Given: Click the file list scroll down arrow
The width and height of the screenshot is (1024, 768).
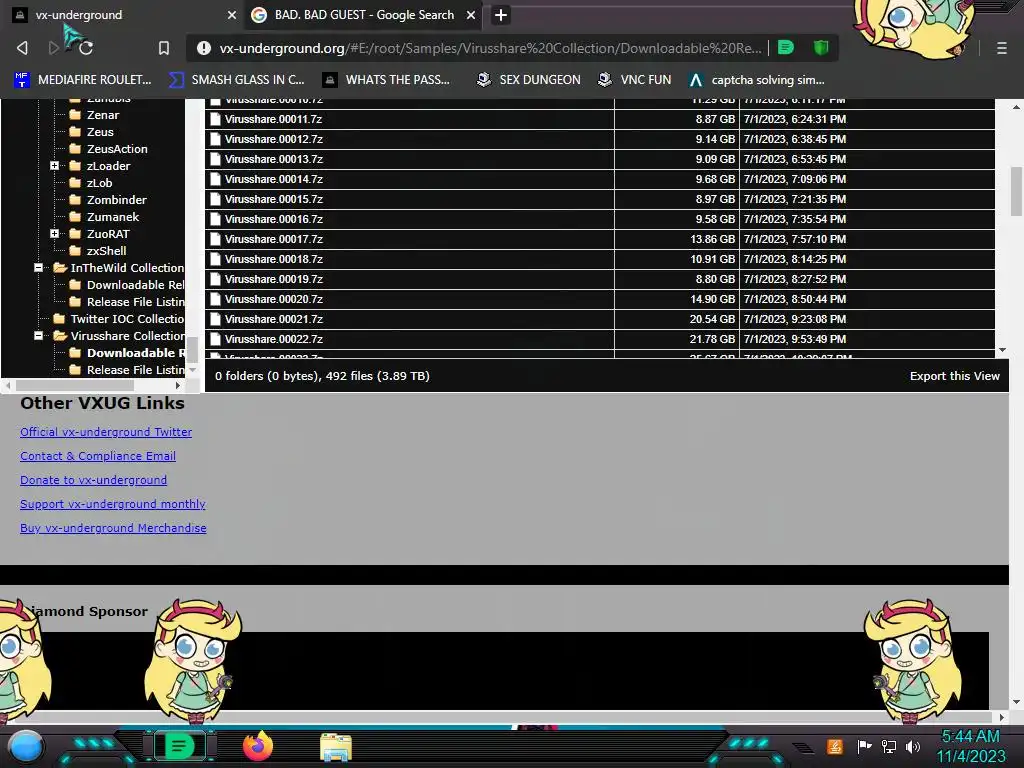Looking at the screenshot, I should pos(1002,351).
